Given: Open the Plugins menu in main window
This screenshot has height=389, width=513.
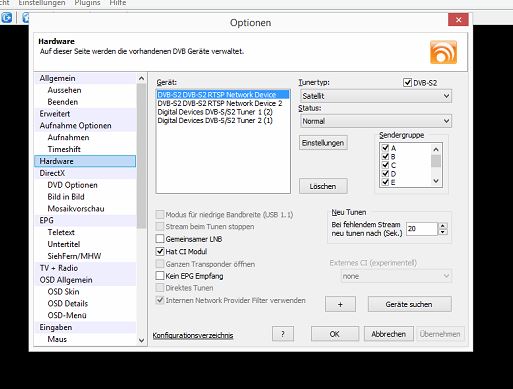Looking at the screenshot, I should (x=87, y=3).
